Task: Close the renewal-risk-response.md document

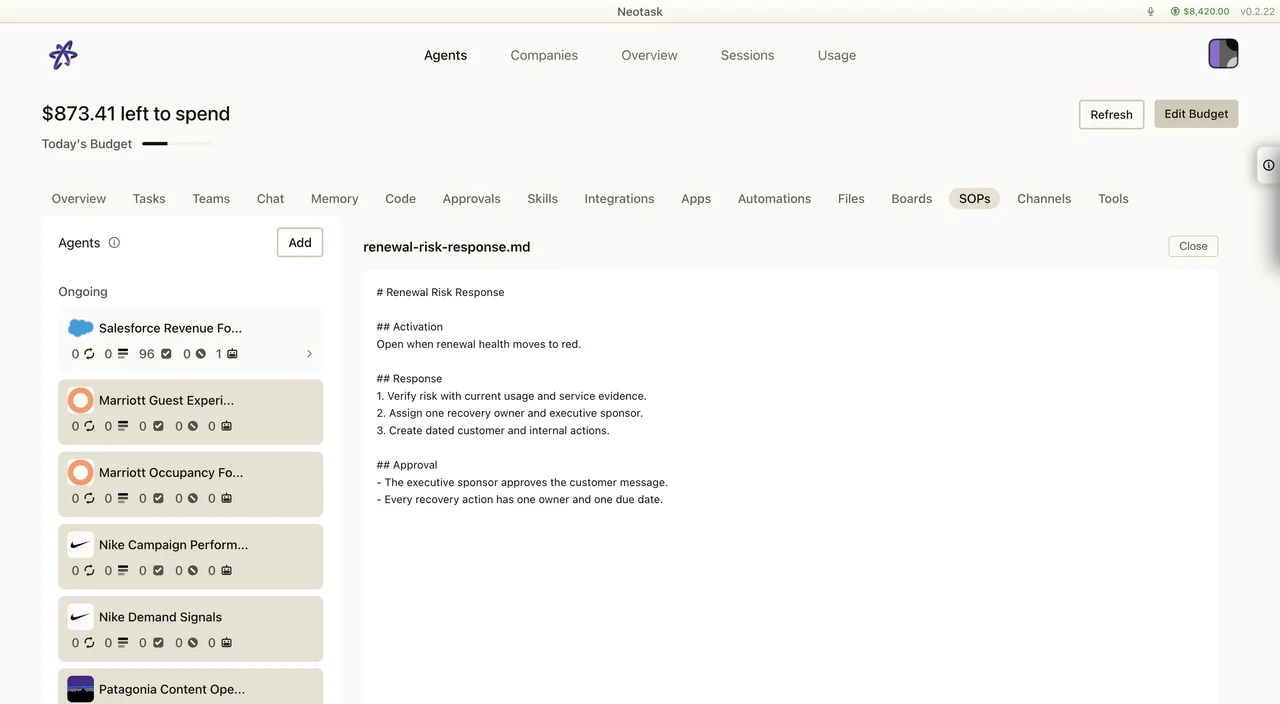Action: coord(1193,246)
